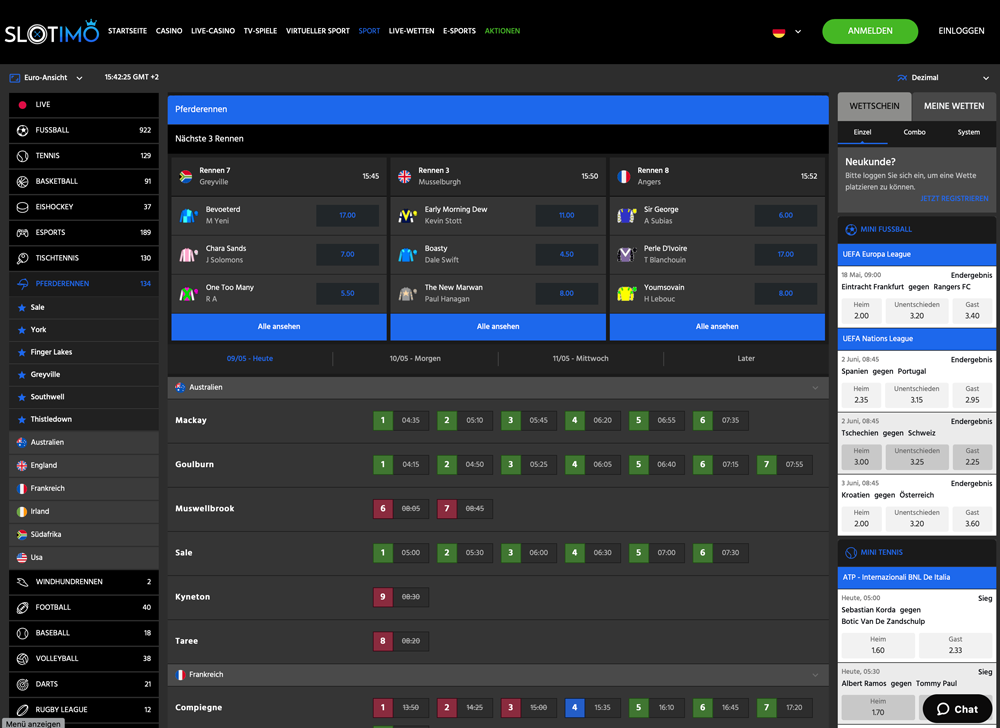Select the Eishockey sport icon
The width and height of the screenshot is (1000, 728).
pos(22,206)
